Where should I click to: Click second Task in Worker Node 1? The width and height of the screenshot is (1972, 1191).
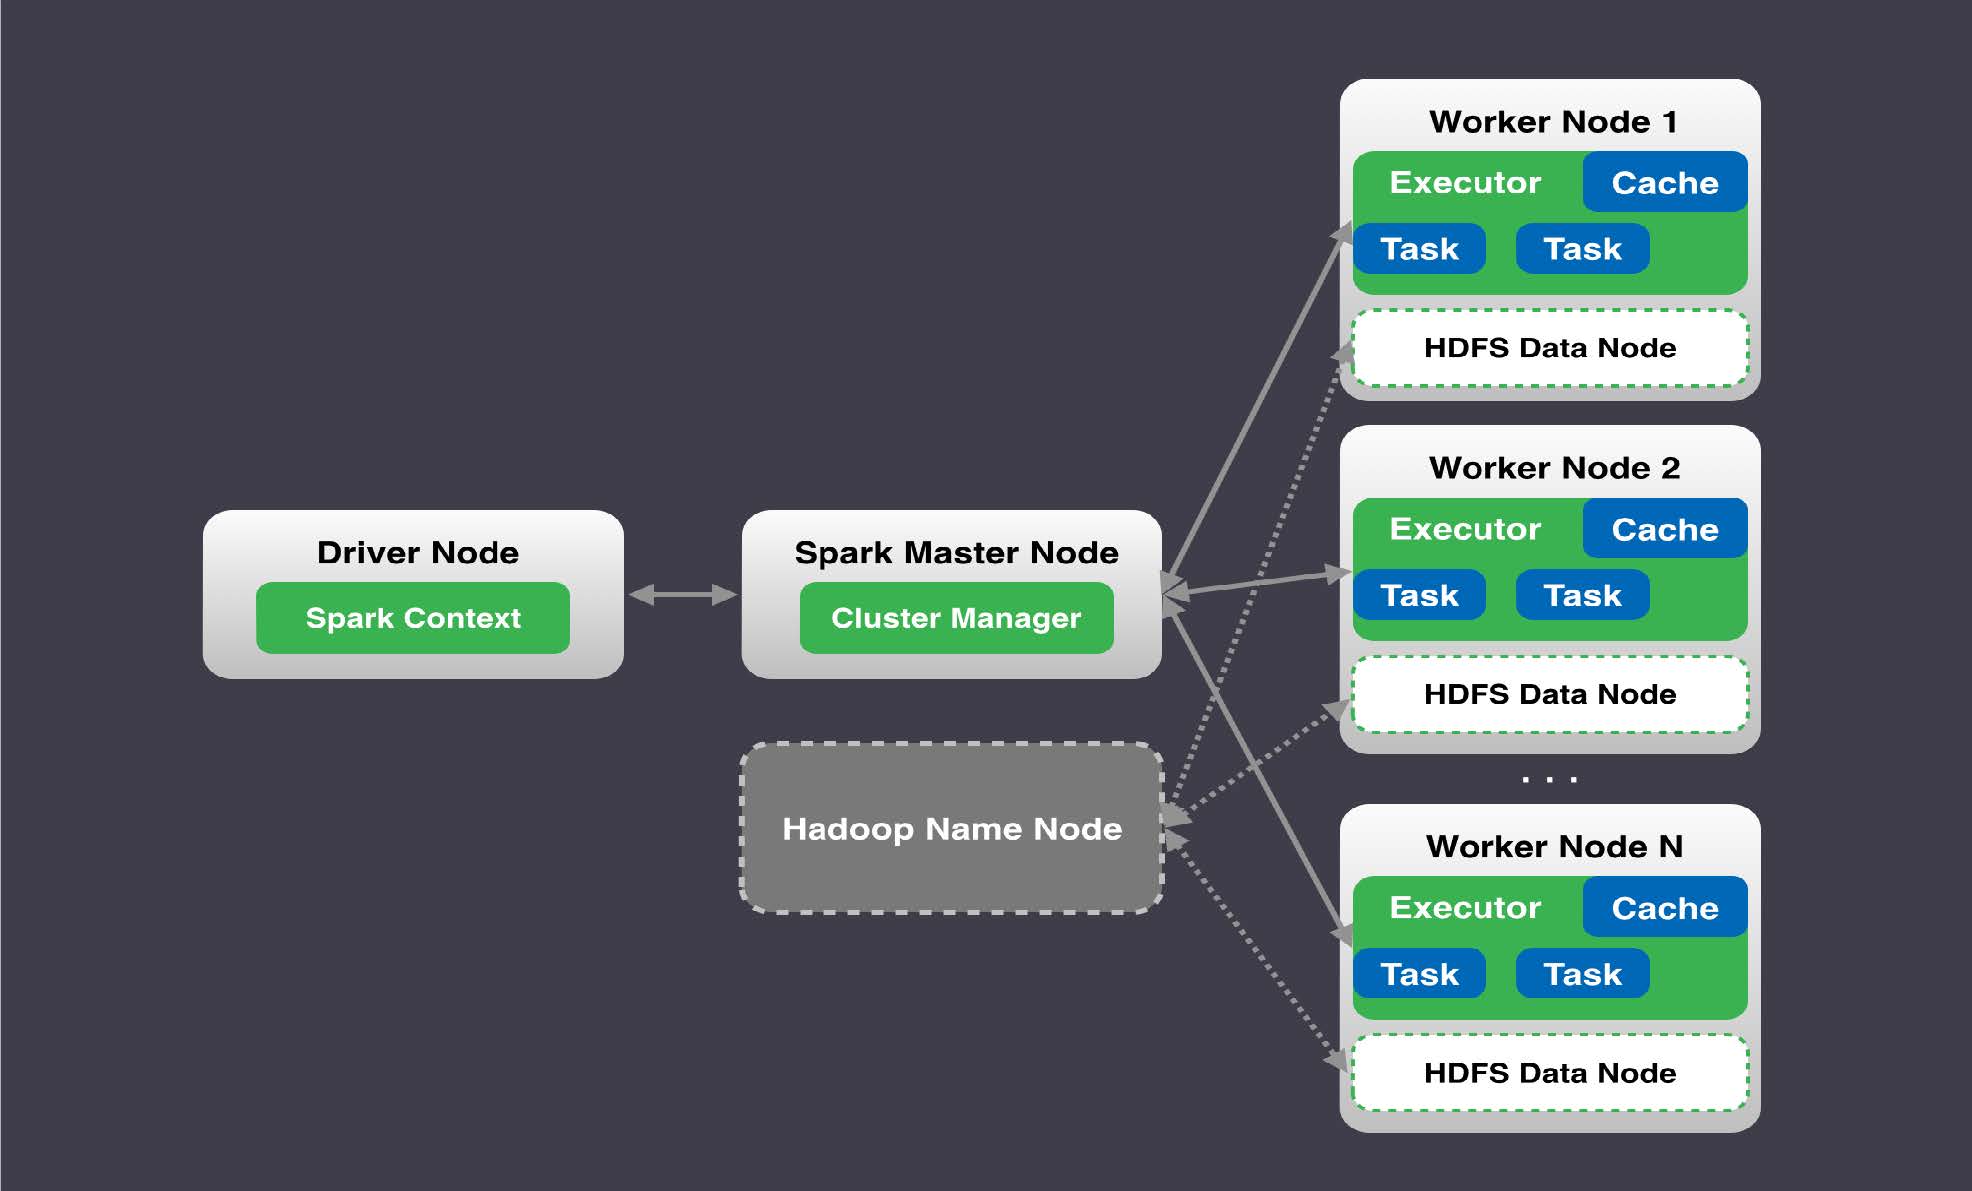click(x=1582, y=248)
